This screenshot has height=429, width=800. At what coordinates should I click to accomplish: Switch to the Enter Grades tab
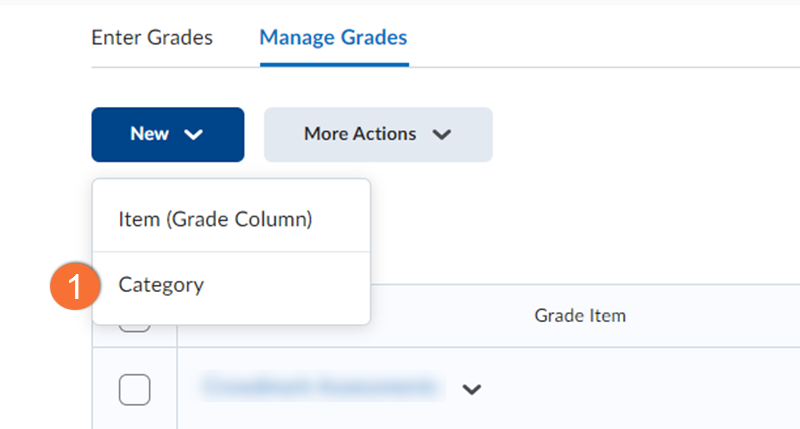(x=151, y=38)
